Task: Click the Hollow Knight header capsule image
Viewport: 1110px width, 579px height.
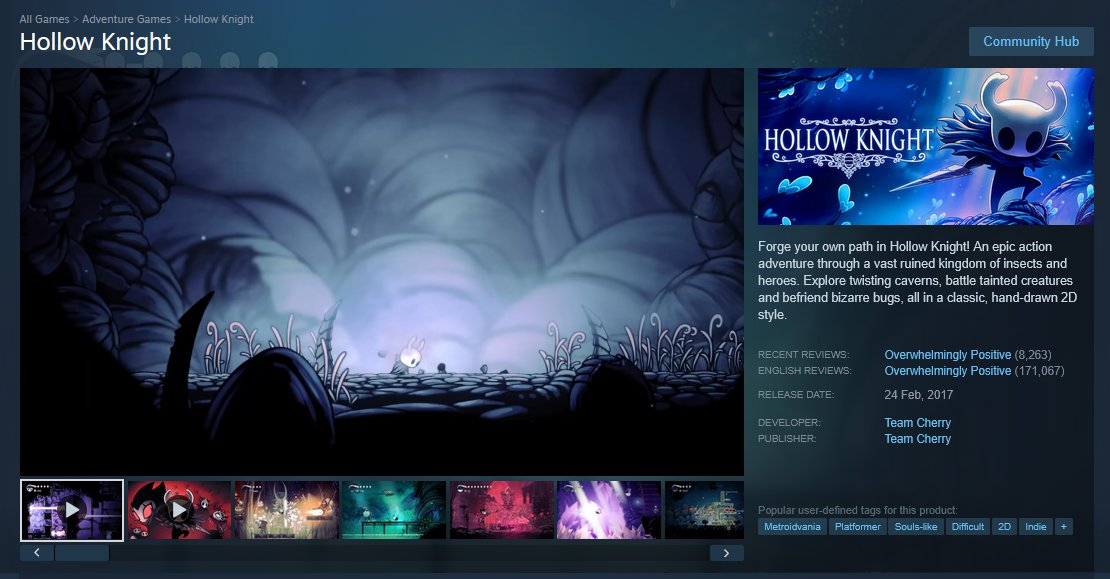Action: (926, 147)
